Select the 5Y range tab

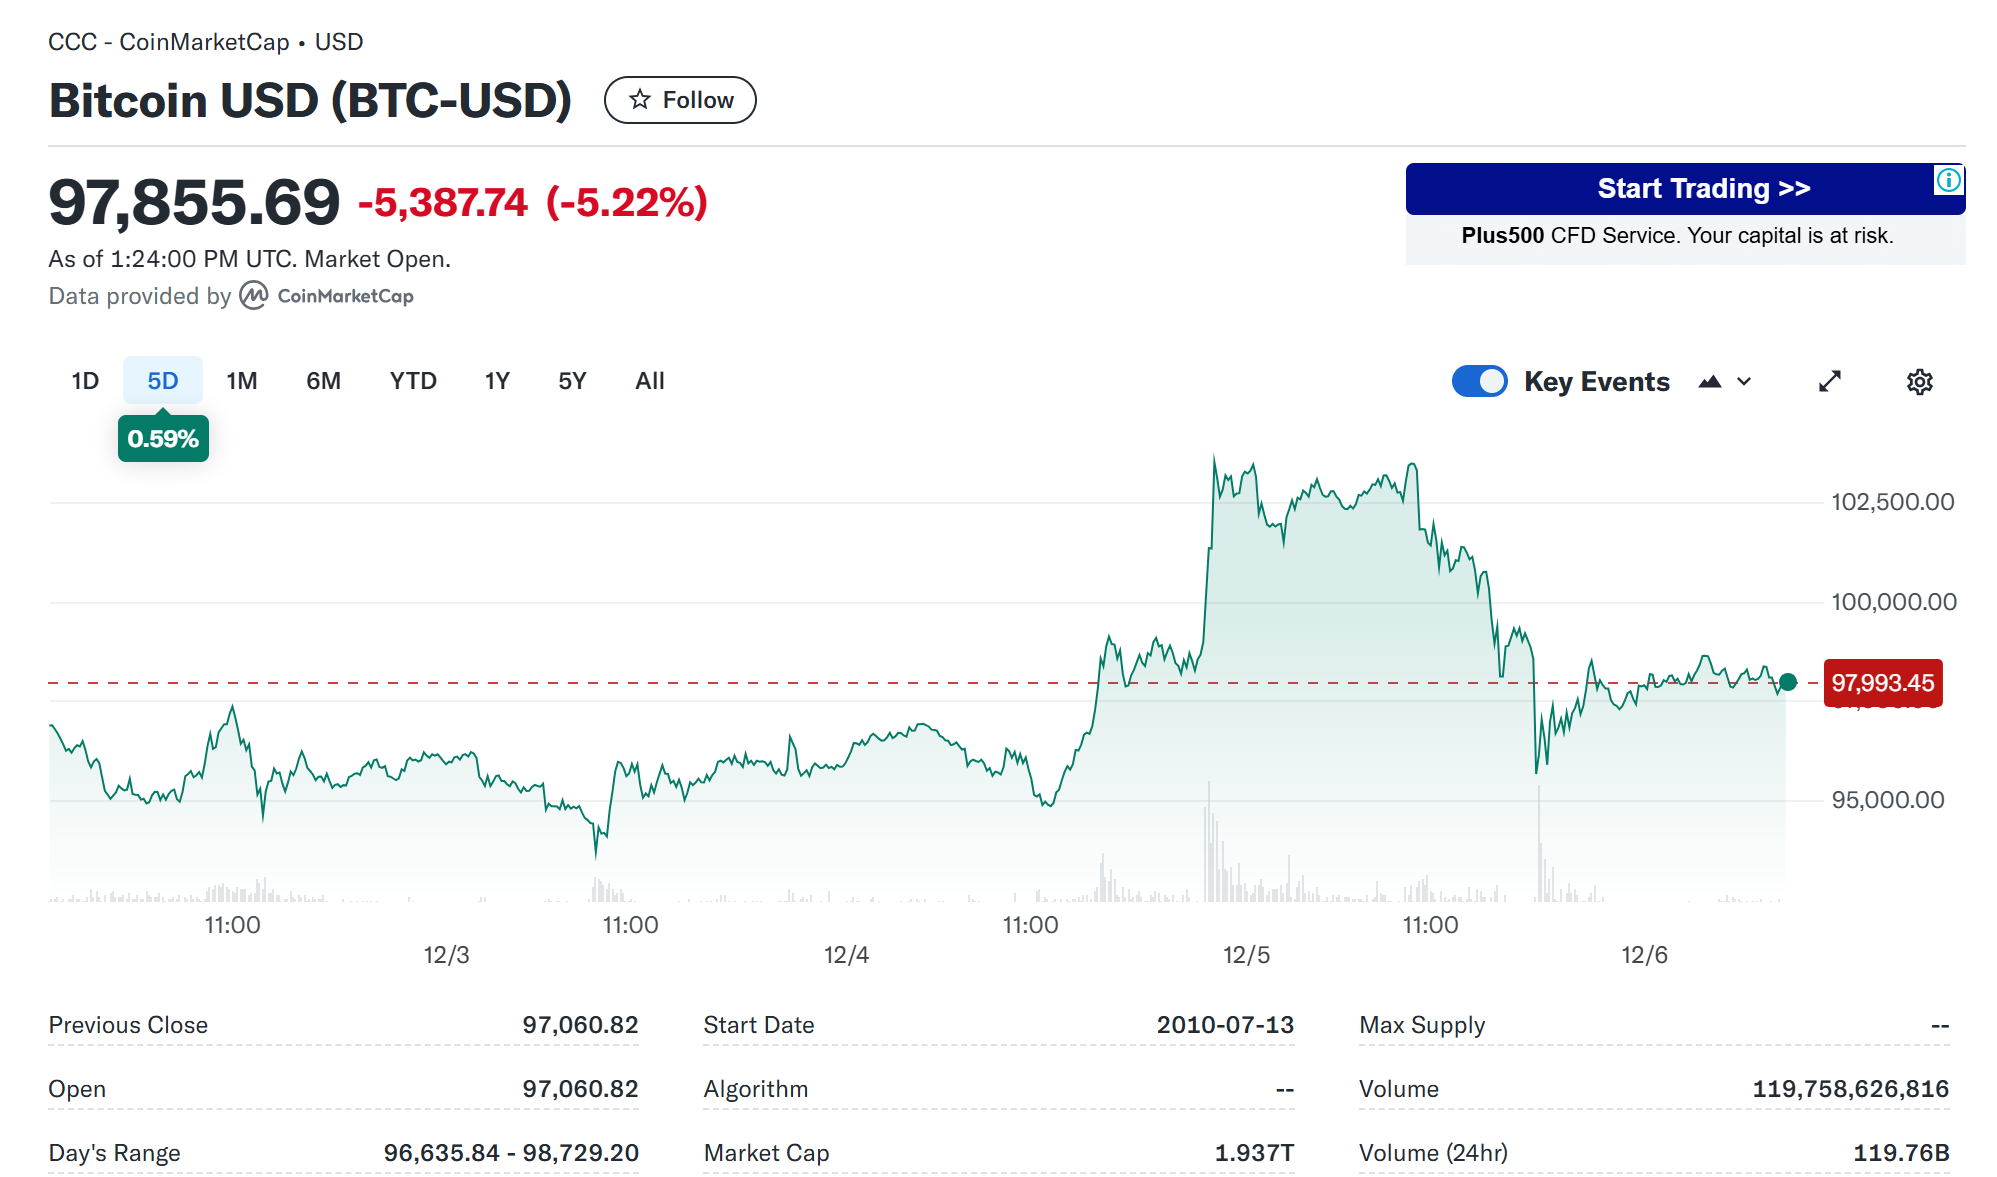point(572,381)
